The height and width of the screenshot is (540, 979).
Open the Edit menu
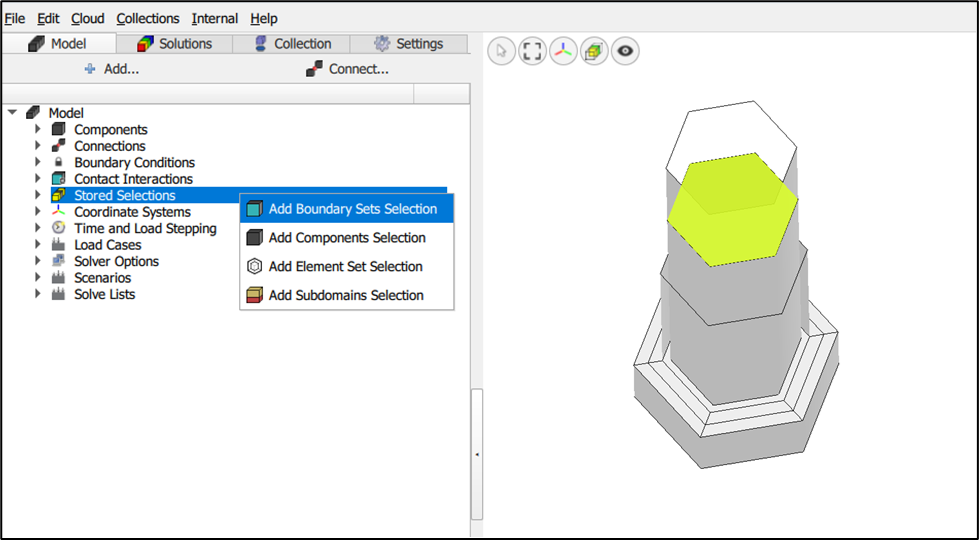tap(48, 19)
